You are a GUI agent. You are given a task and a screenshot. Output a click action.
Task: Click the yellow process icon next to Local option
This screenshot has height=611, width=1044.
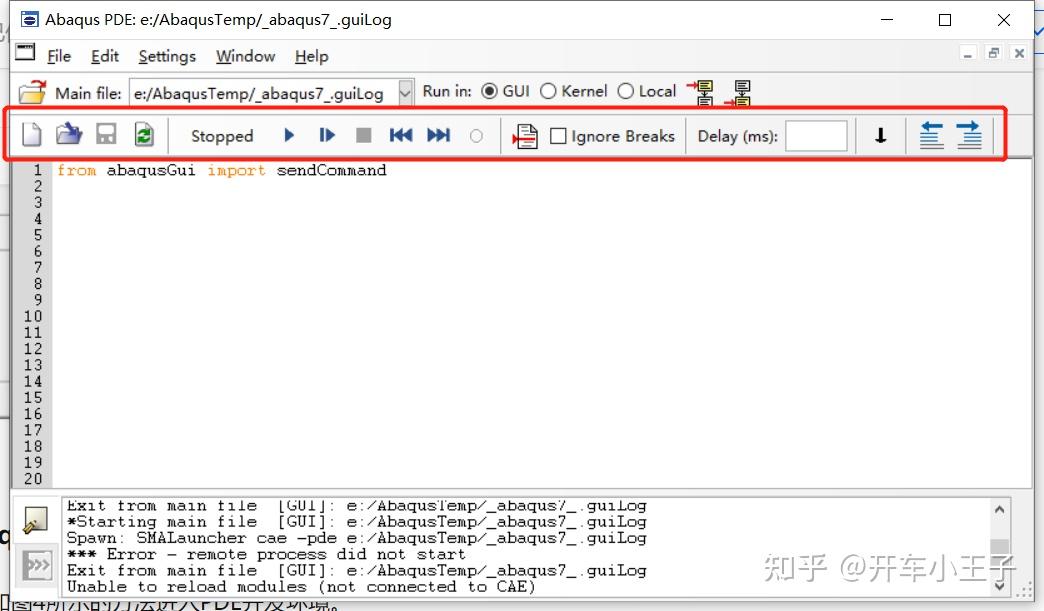pos(701,91)
